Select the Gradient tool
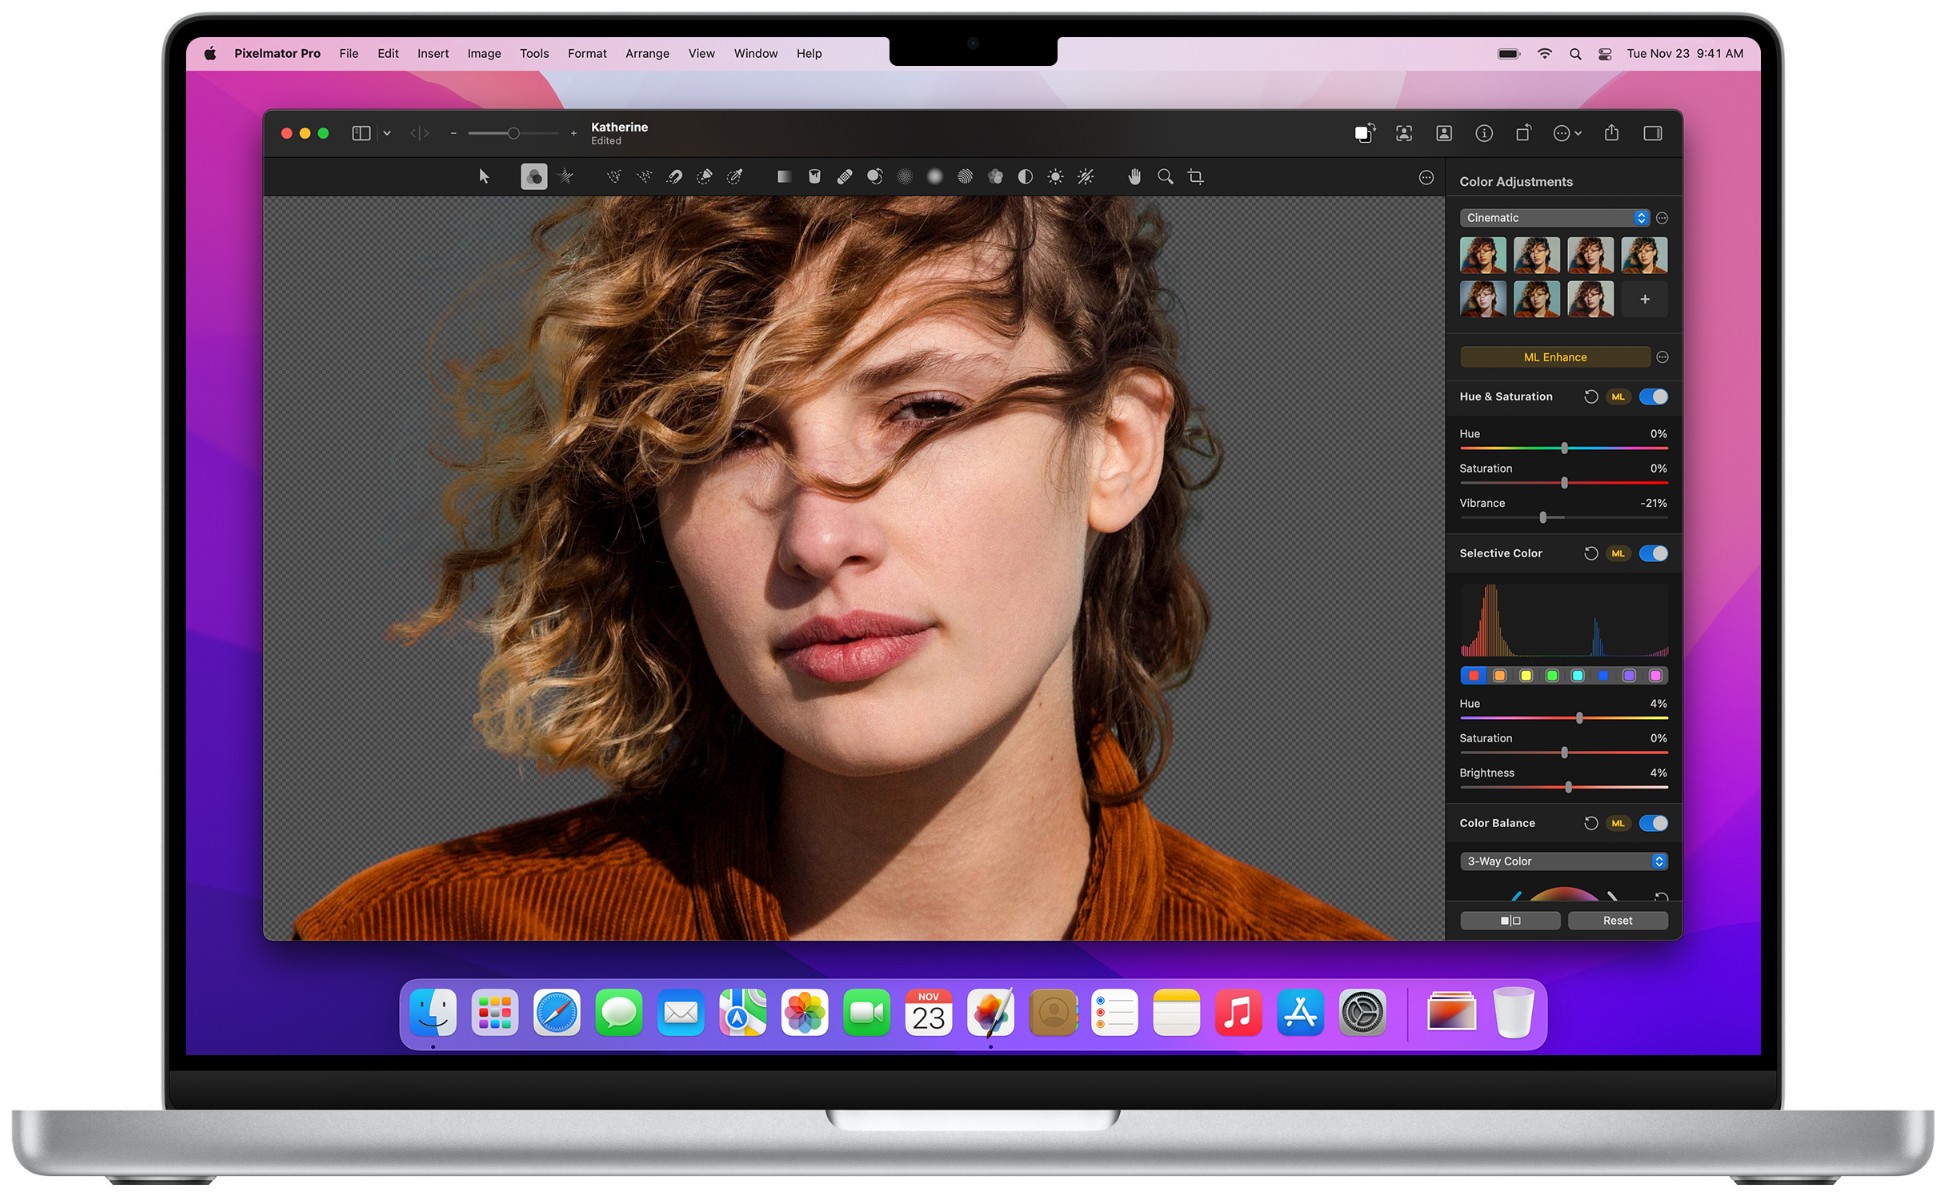This screenshot has width=1947, height=1200. 784,177
